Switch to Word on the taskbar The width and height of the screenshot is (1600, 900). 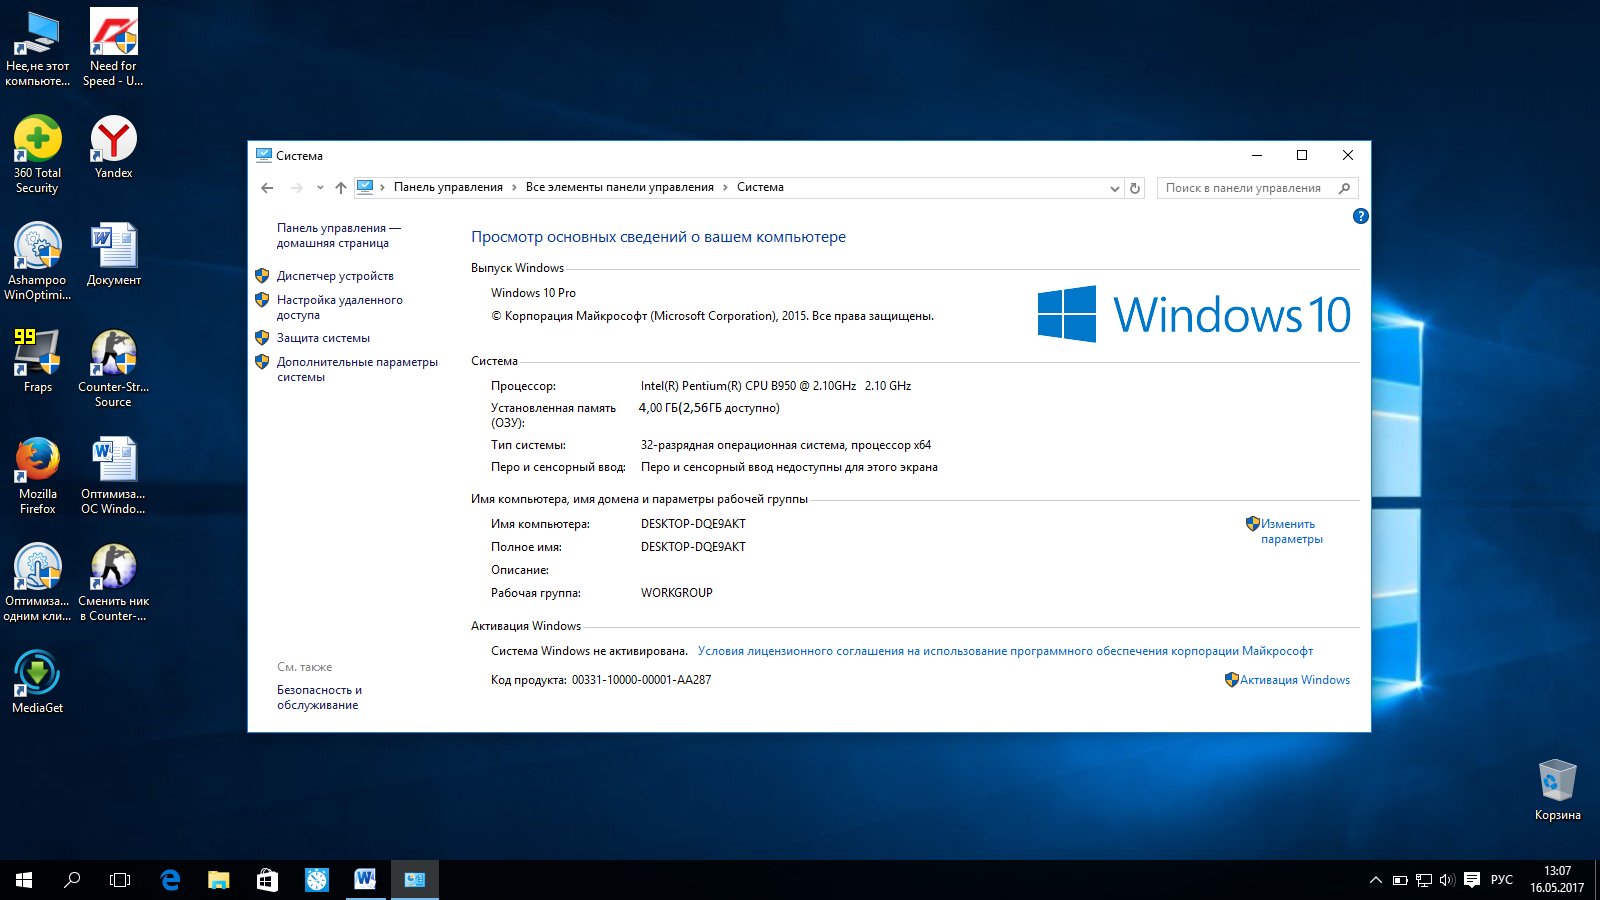[365, 880]
